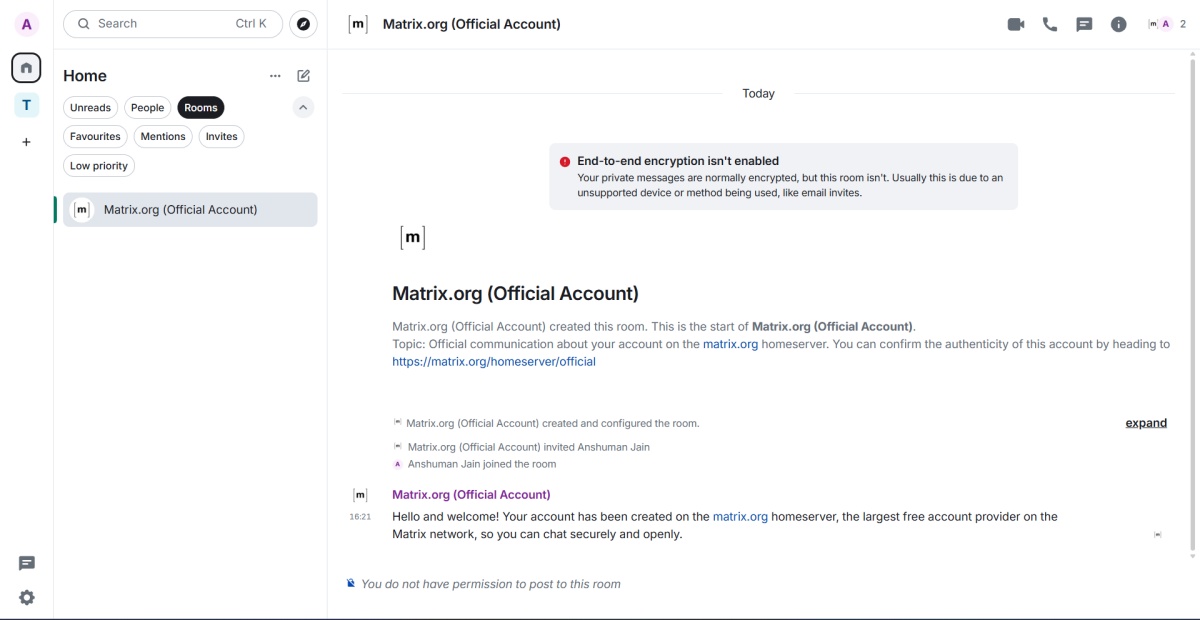Open the Home options menu via ellipsis
The height and width of the screenshot is (620, 1200).
pos(276,75)
